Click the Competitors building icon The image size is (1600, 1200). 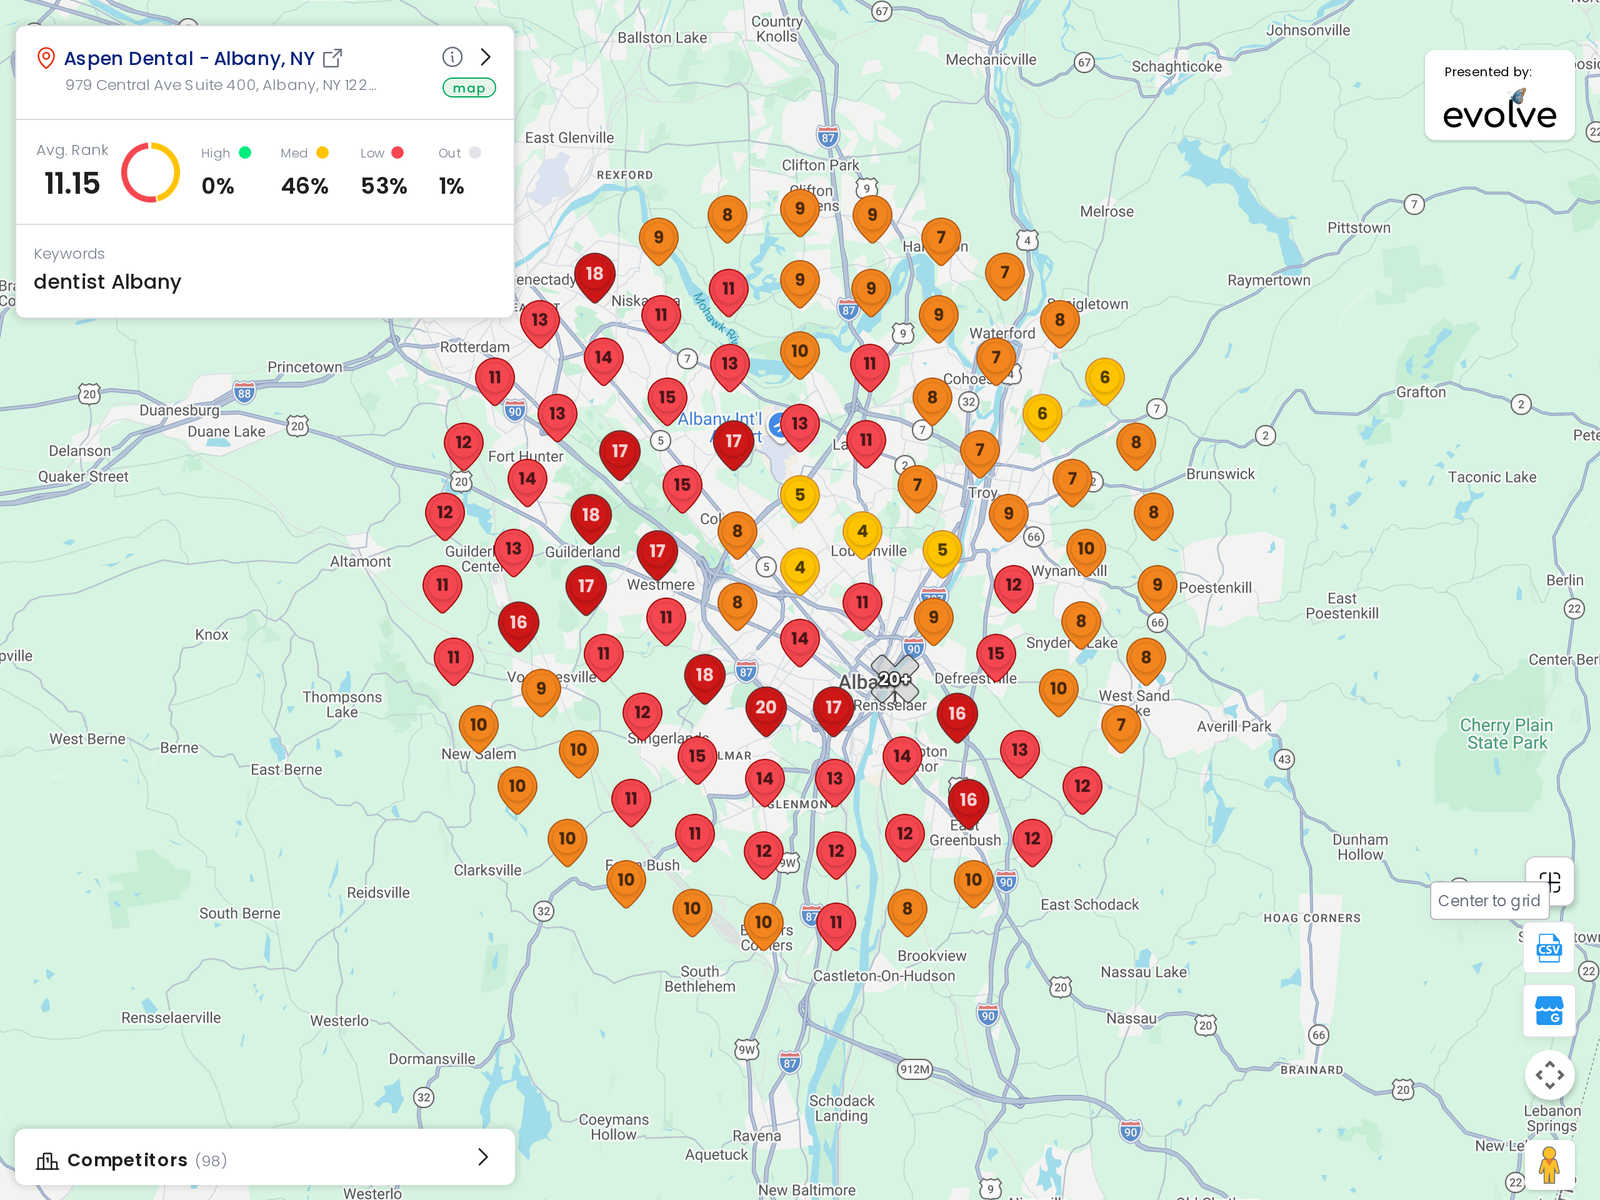[x=47, y=1160]
